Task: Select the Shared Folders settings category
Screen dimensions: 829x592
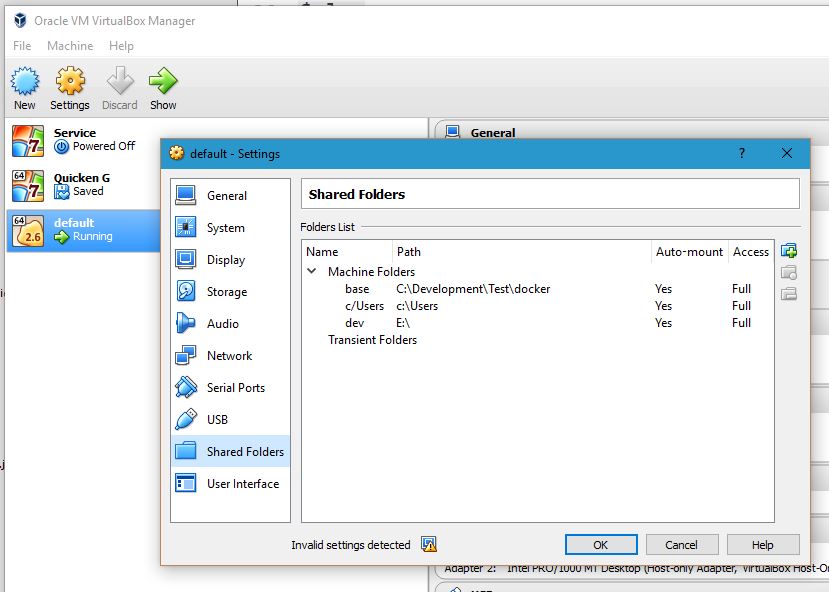Action: 231,451
